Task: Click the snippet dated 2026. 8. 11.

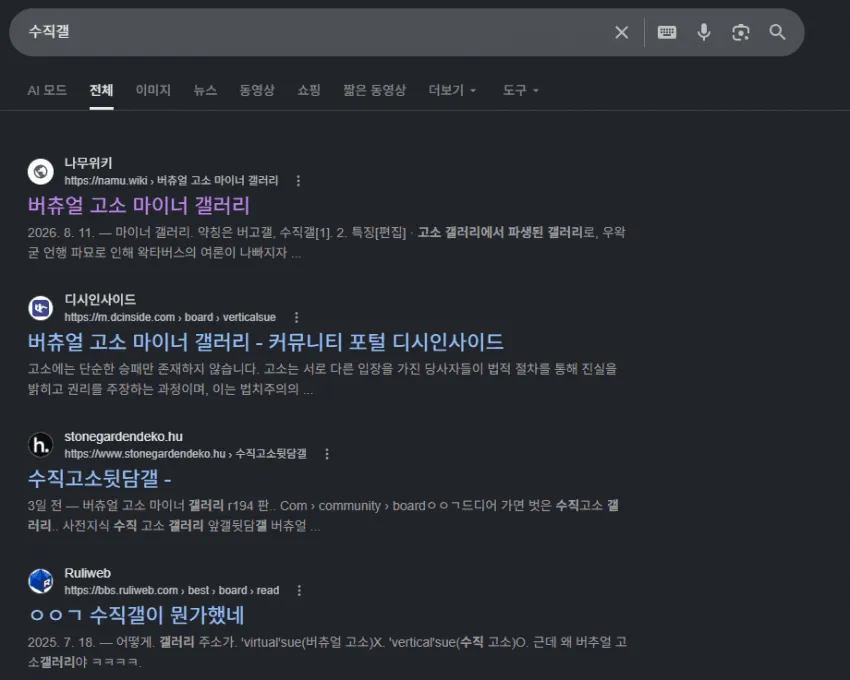Action: click(327, 242)
